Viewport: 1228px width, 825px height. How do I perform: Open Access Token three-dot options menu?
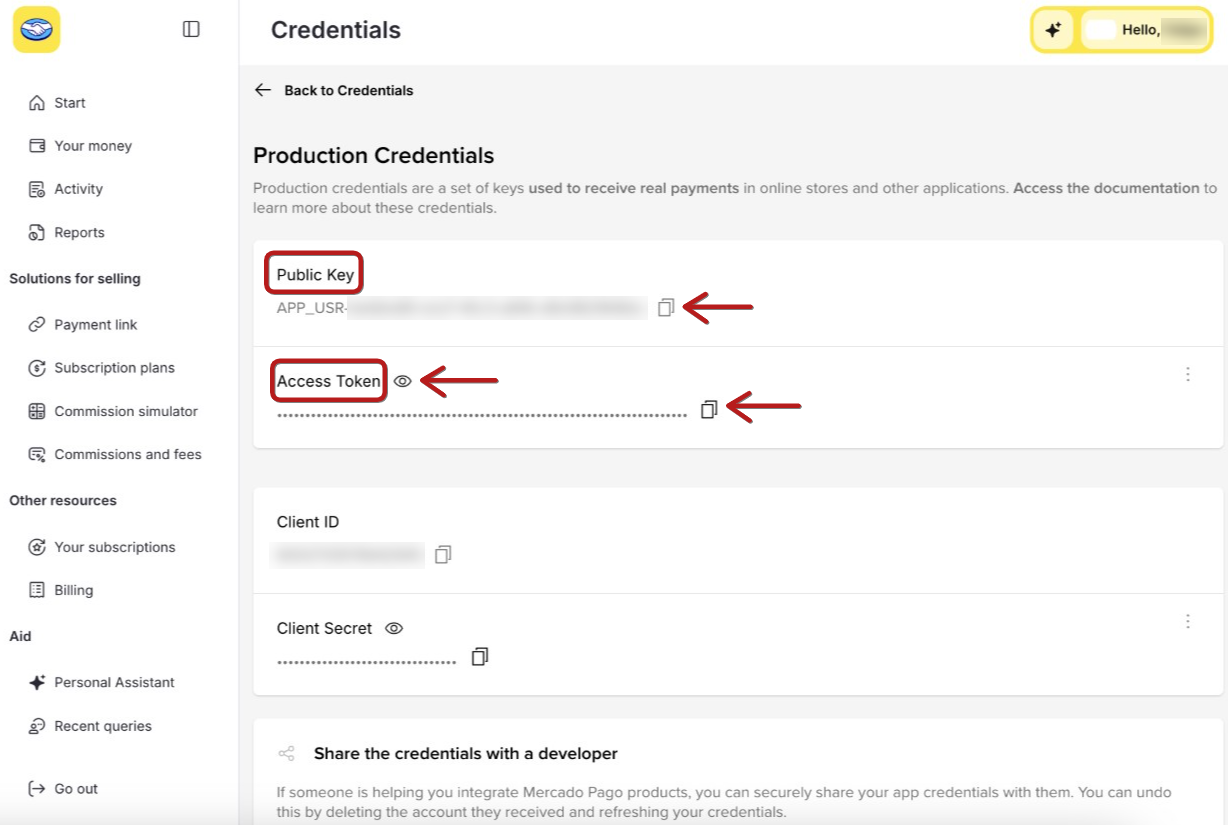[x=1188, y=374]
